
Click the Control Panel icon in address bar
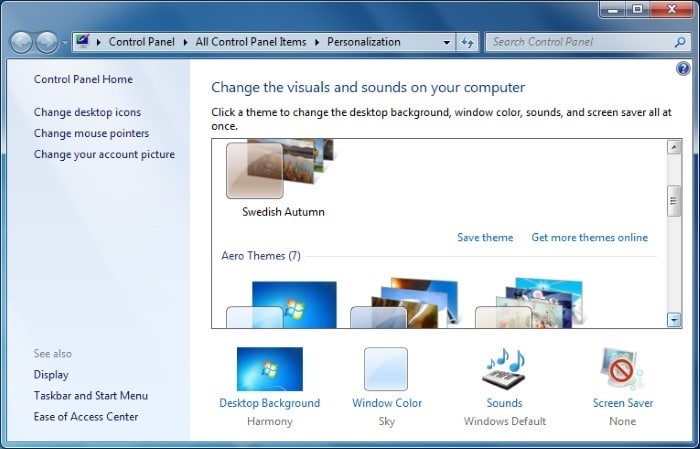point(83,42)
